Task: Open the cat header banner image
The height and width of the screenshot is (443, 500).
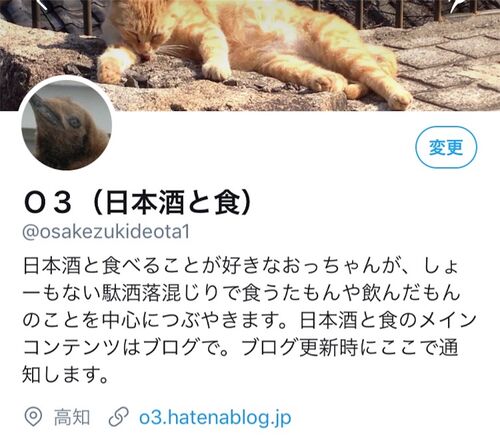Action: 250,55
